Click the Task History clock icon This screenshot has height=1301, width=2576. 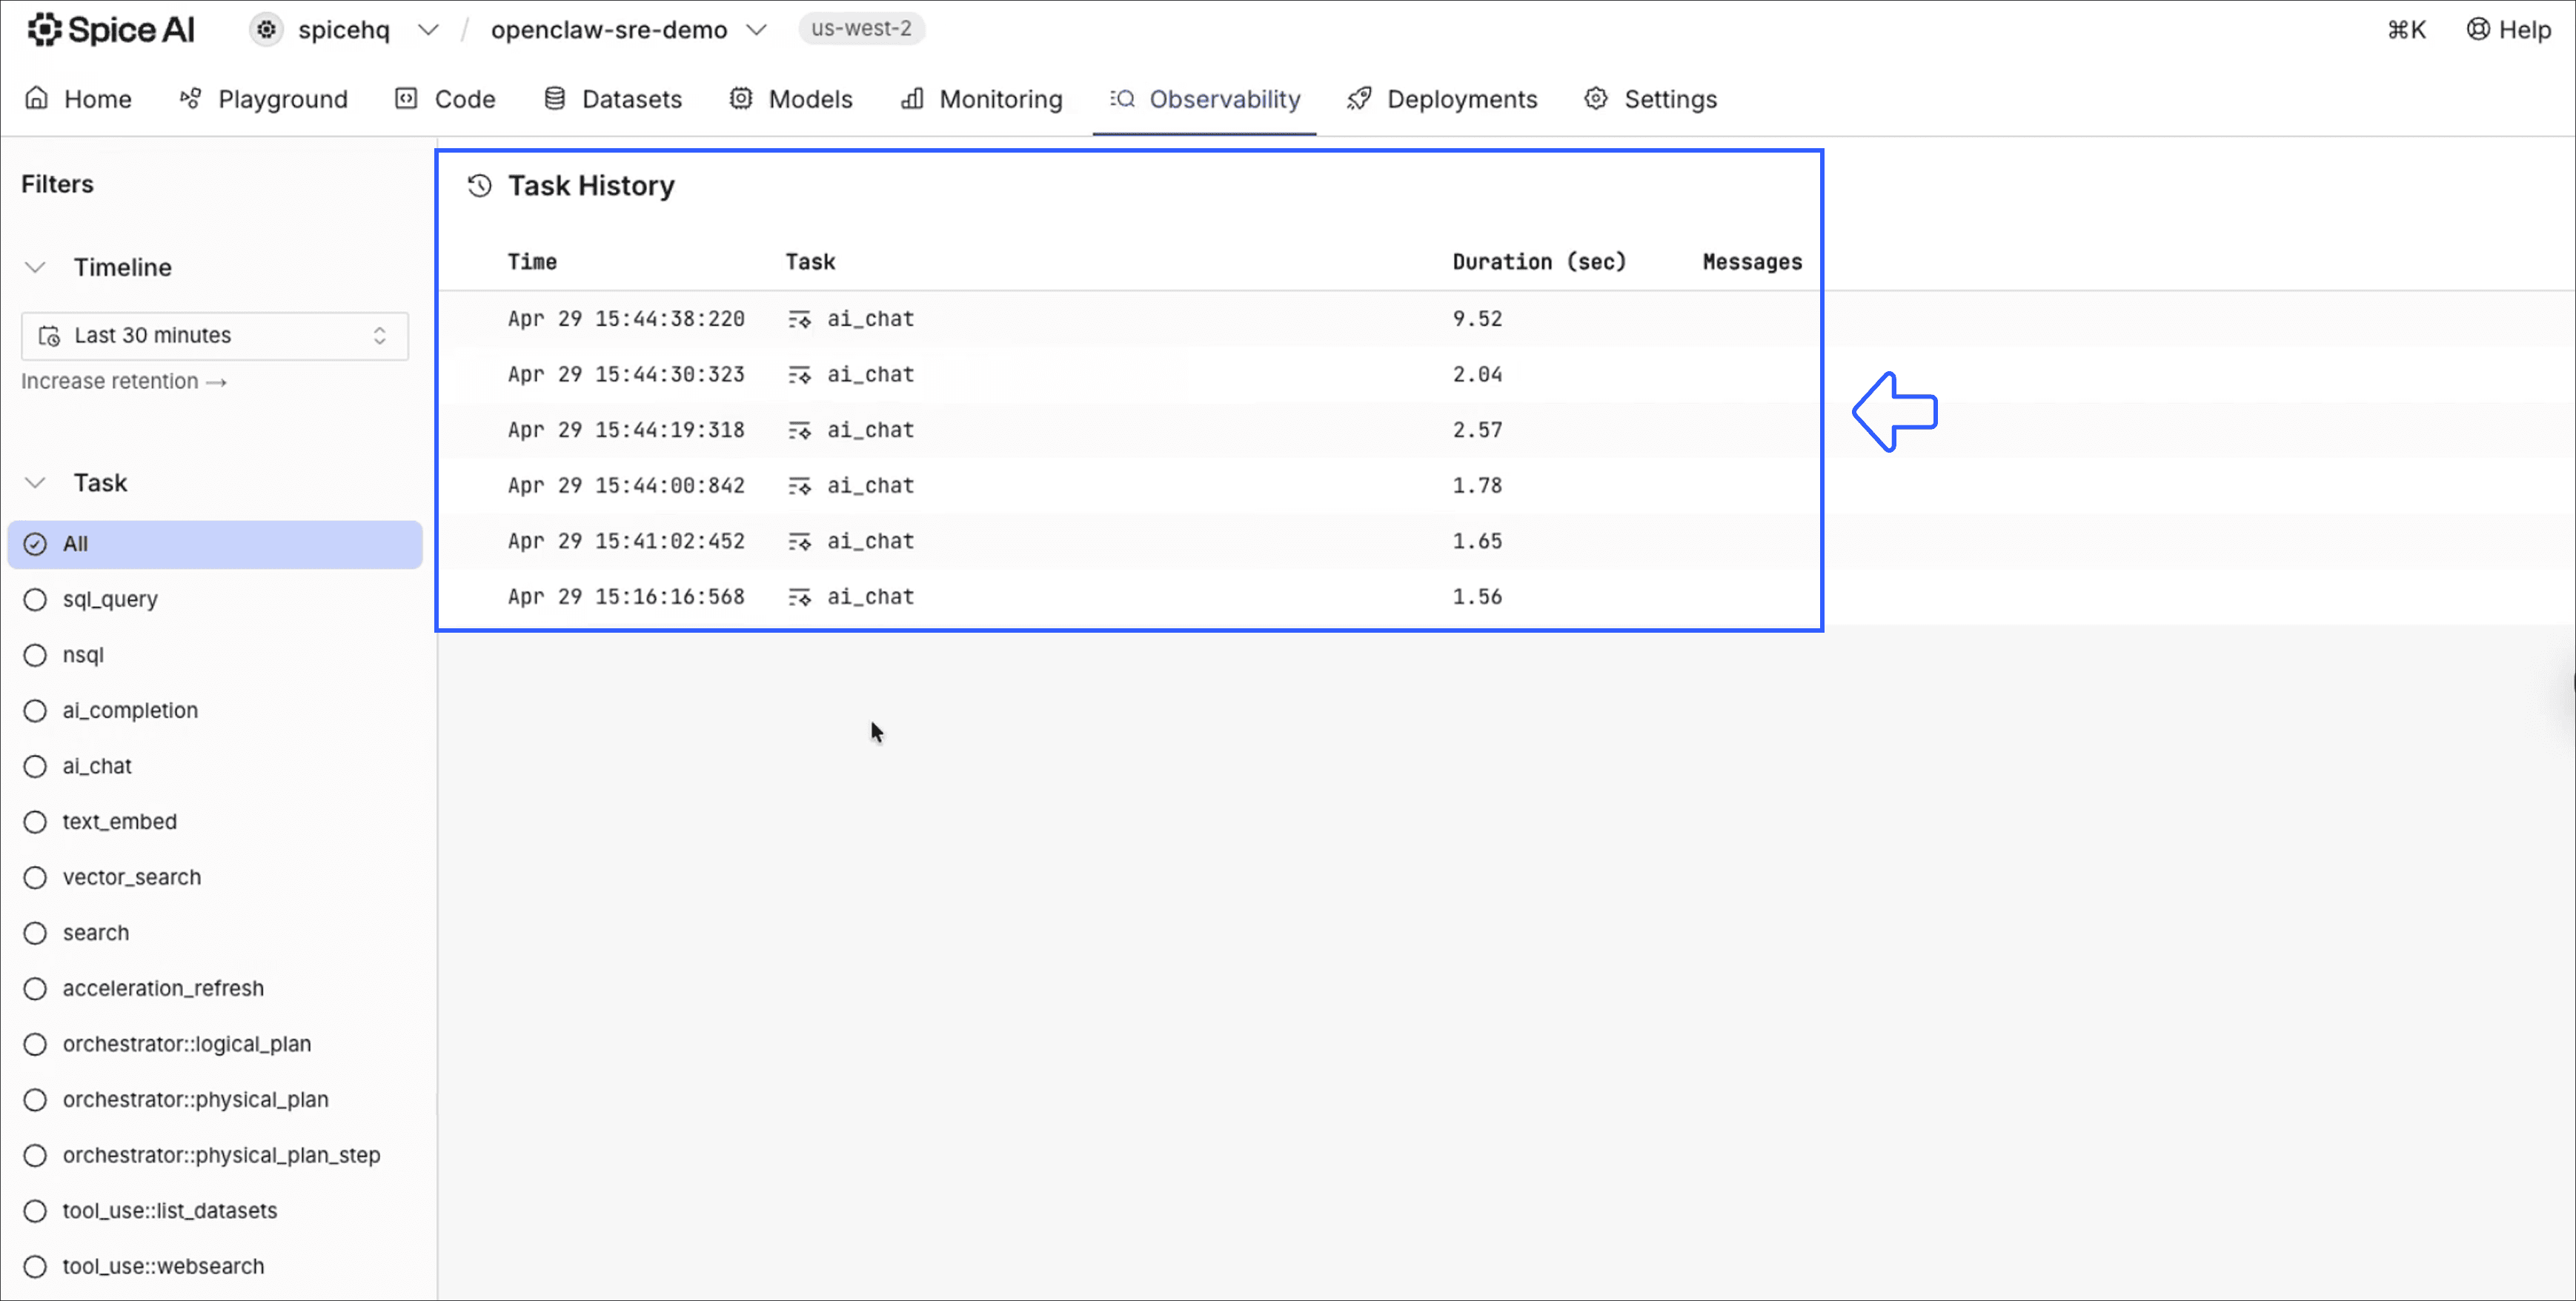[480, 186]
